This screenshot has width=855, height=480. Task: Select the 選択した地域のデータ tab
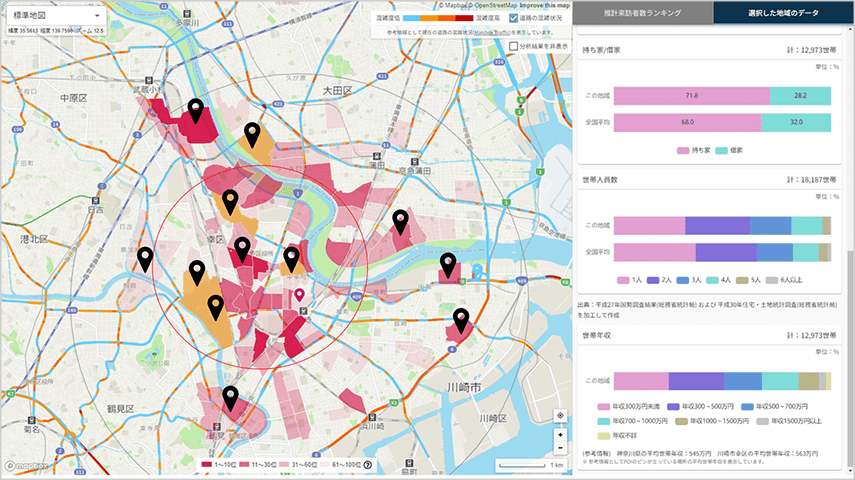pos(784,12)
